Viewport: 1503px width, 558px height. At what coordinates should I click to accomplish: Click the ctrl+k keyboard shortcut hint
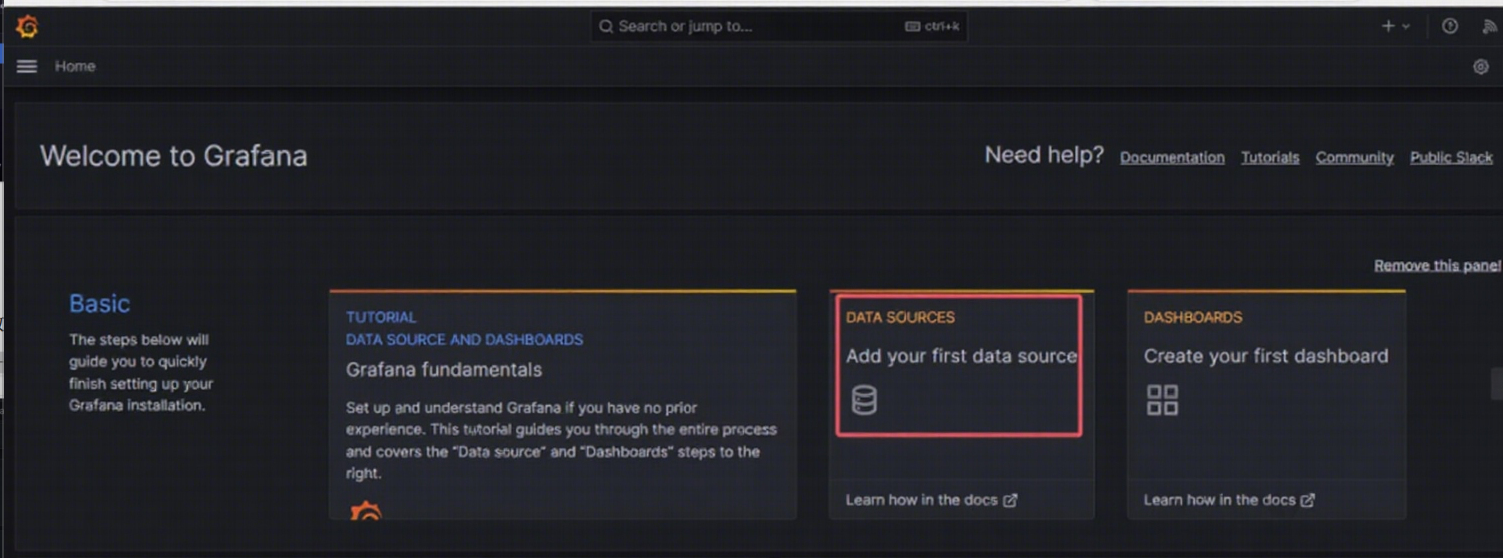tap(932, 27)
